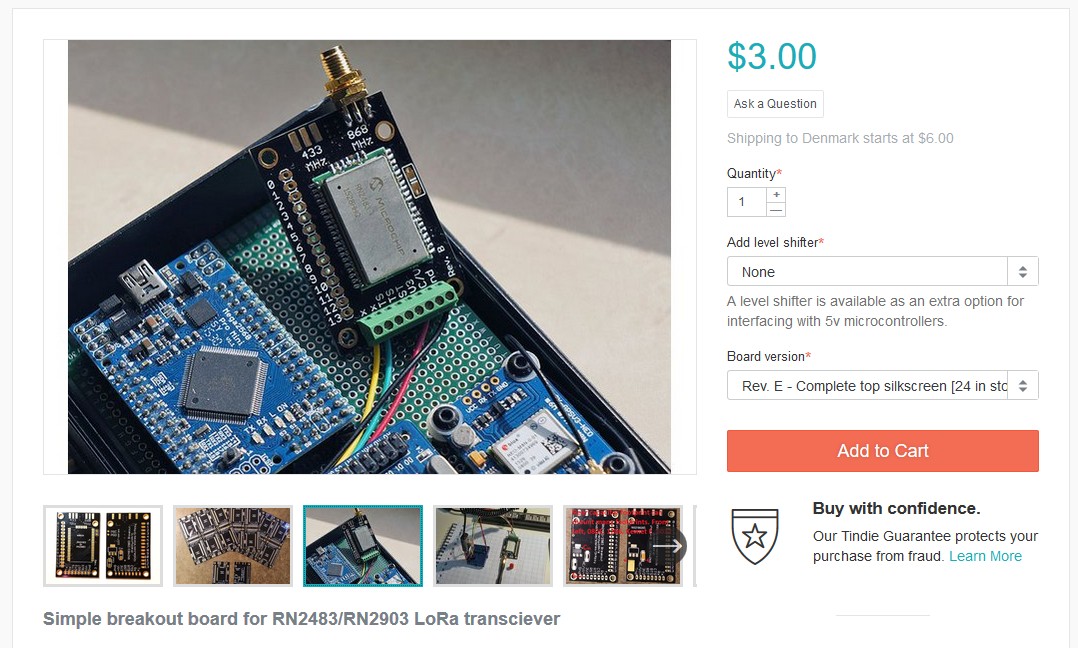Image resolution: width=1078 pixels, height=648 pixels.
Task: Select the thumbnail of many panelized boards
Action: (x=233, y=546)
